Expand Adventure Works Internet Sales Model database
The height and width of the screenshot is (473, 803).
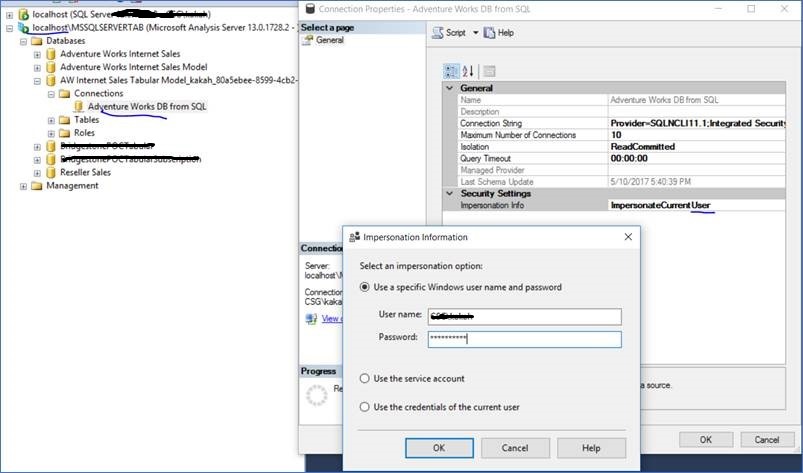[37, 68]
